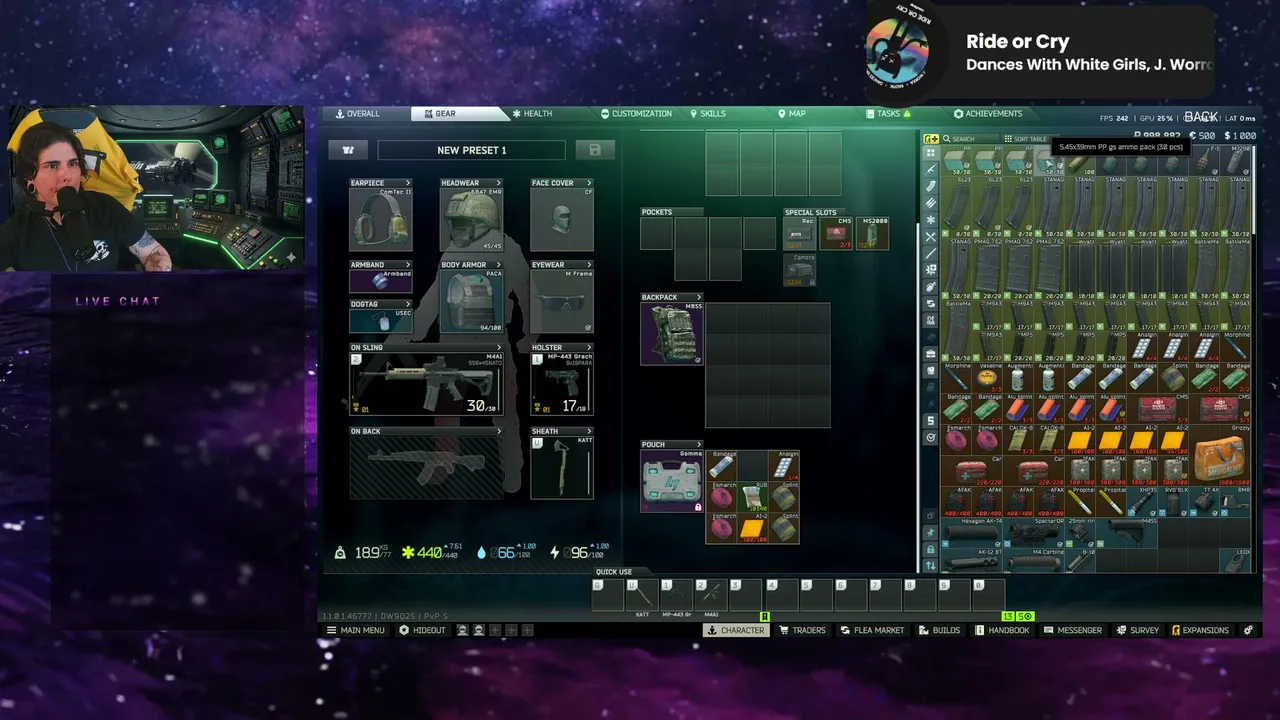This screenshot has height=720, width=1280.
Task: Open the gear preset list icon button
Action: tap(348, 150)
